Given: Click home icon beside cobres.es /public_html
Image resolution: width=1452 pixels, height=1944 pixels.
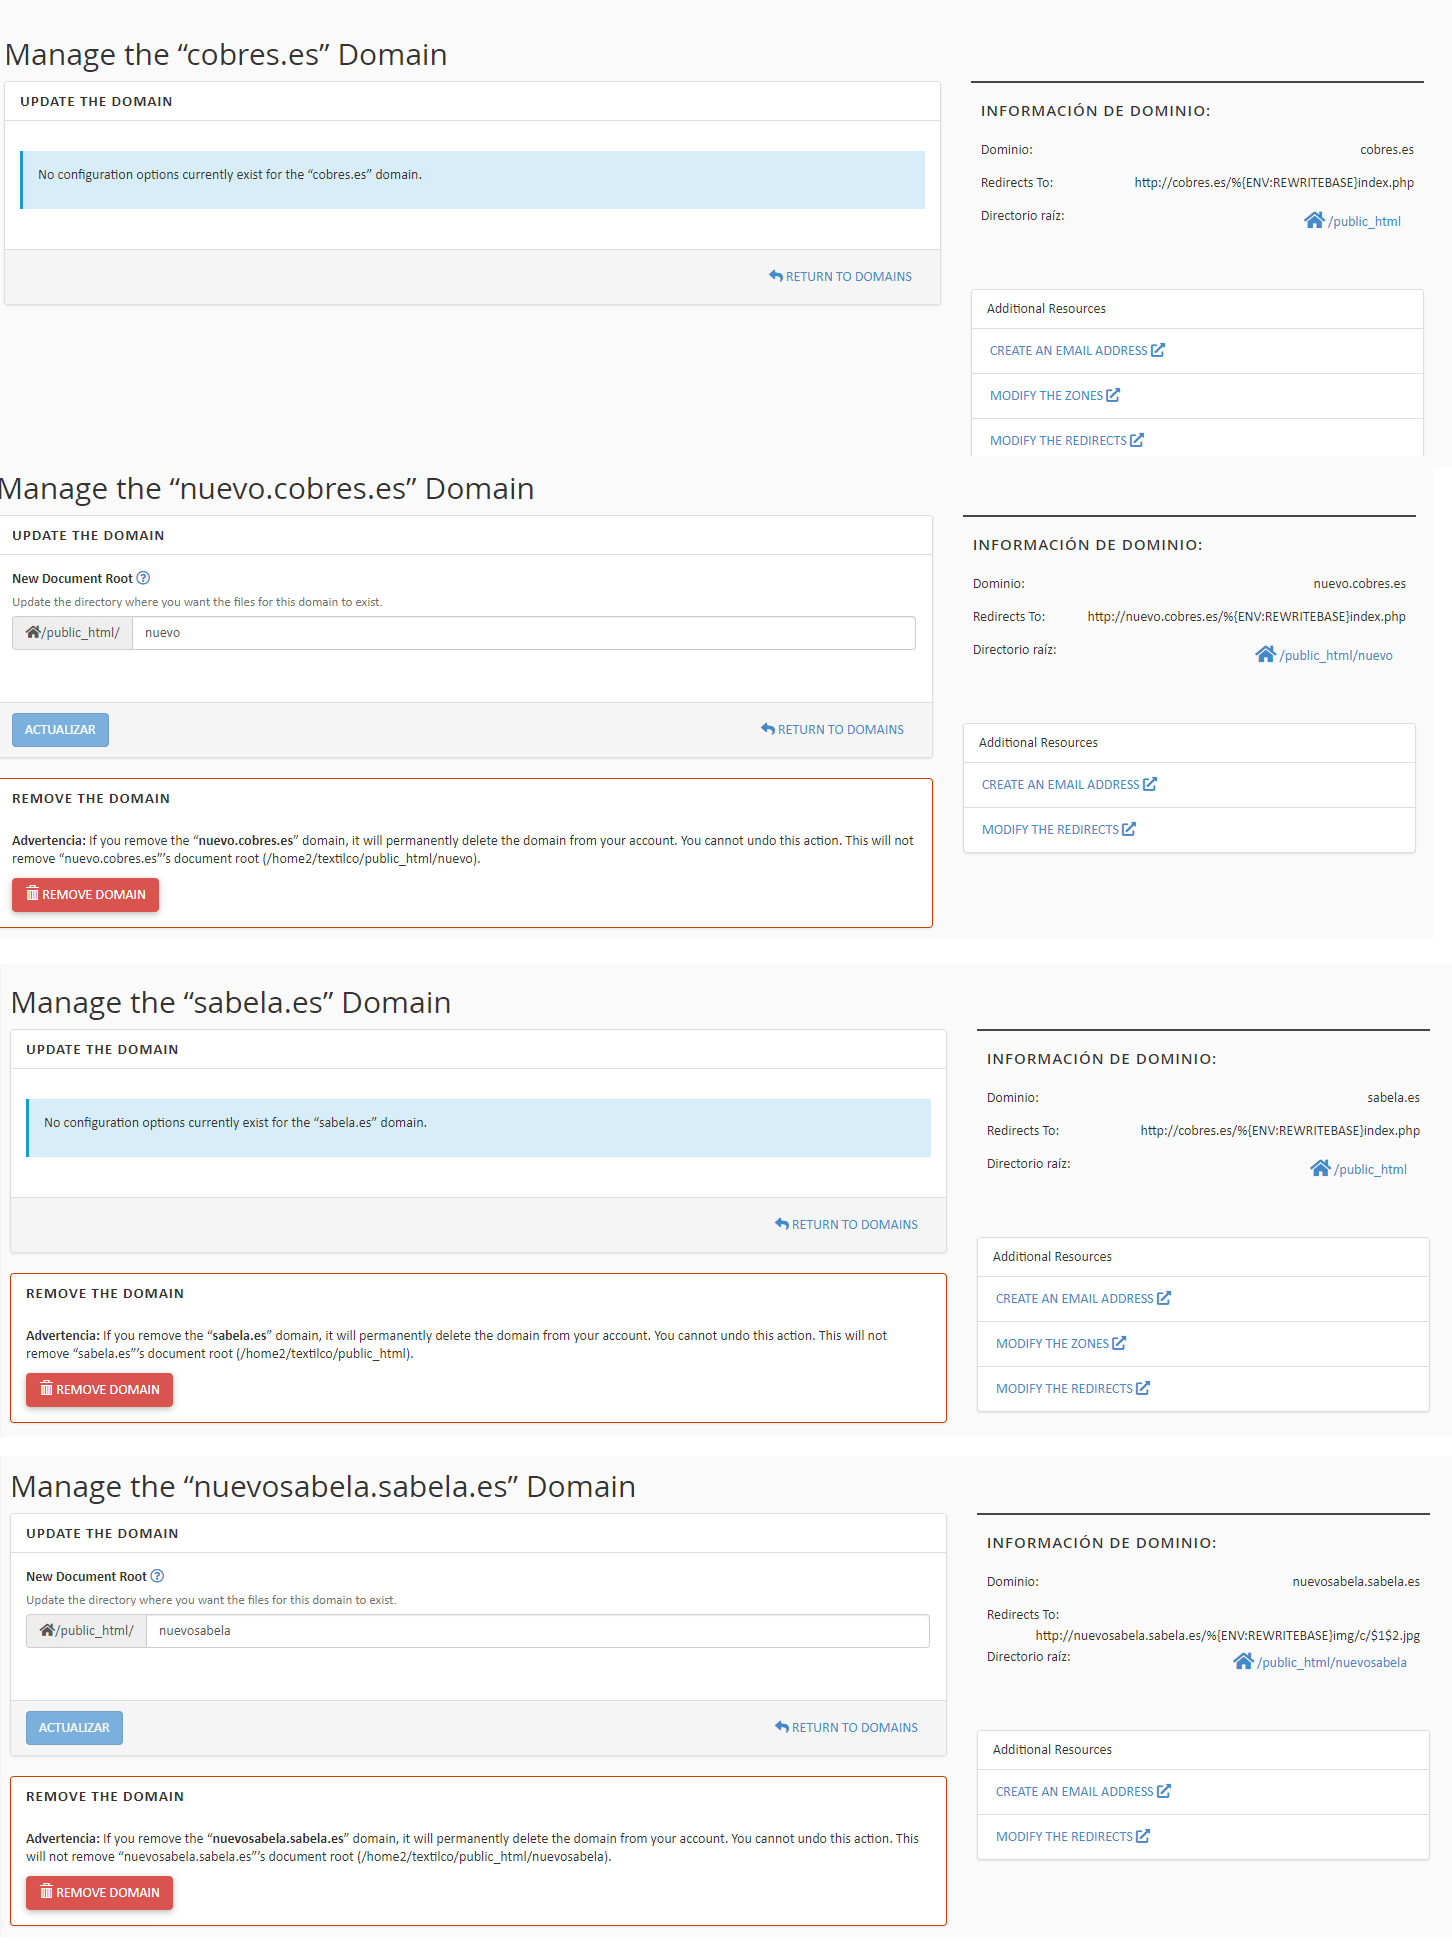Looking at the screenshot, I should pos(1314,220).
